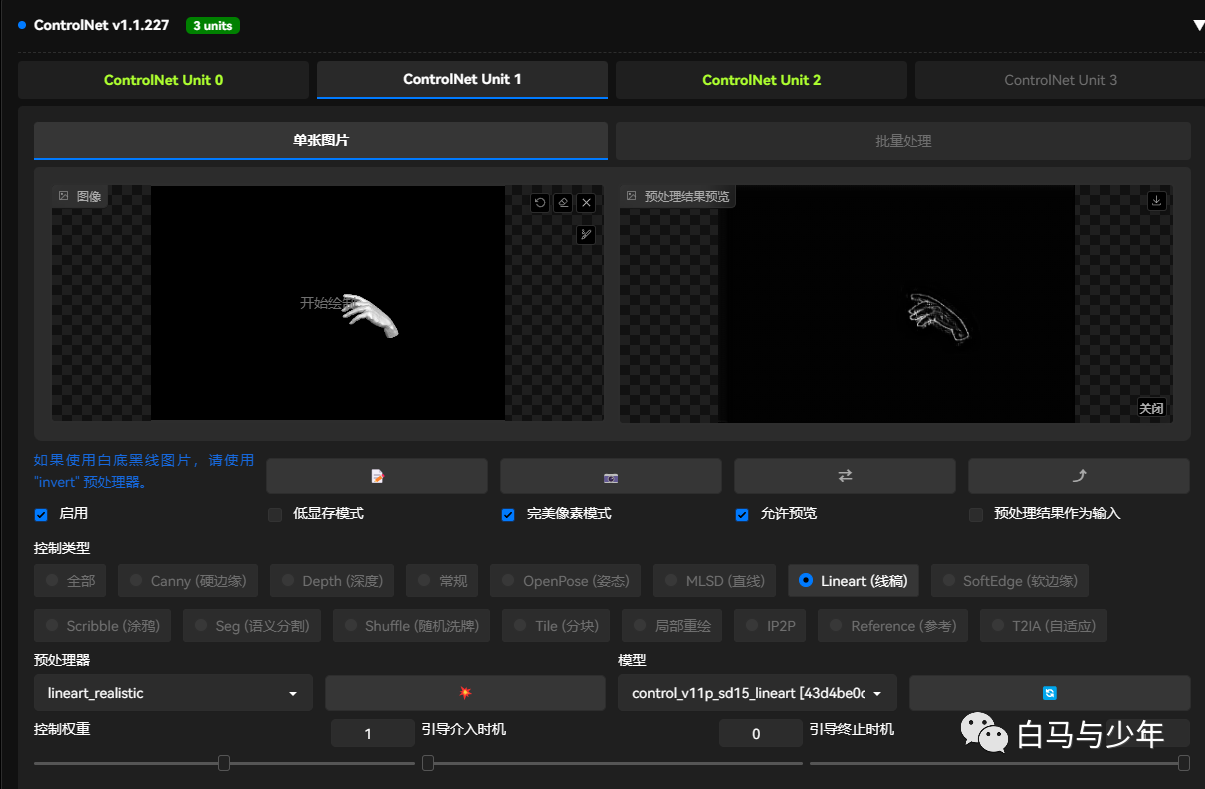Select the Lineart (线稿) control type

click(806, 581)
